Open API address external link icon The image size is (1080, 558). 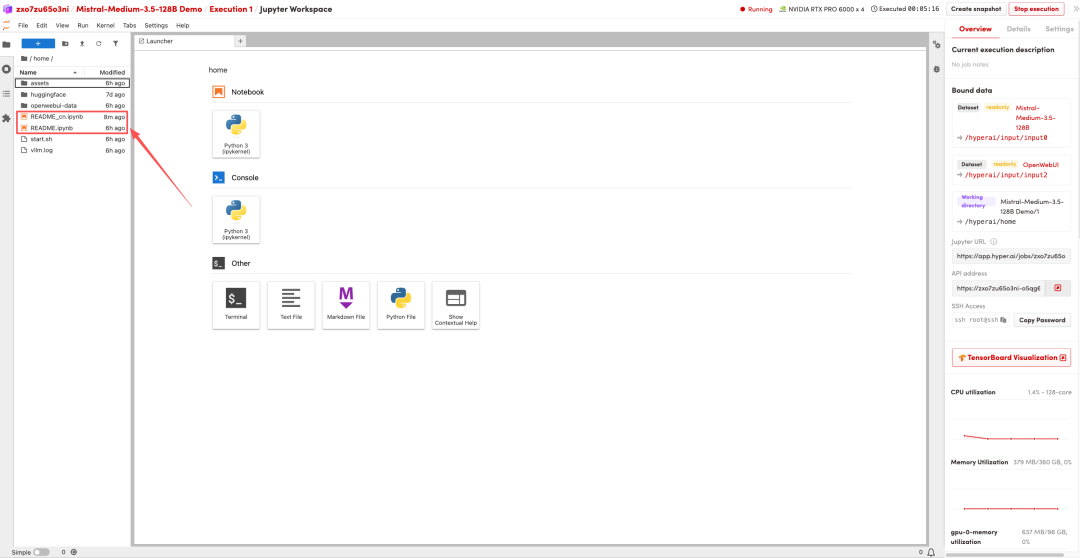(x=1058, y=288)
